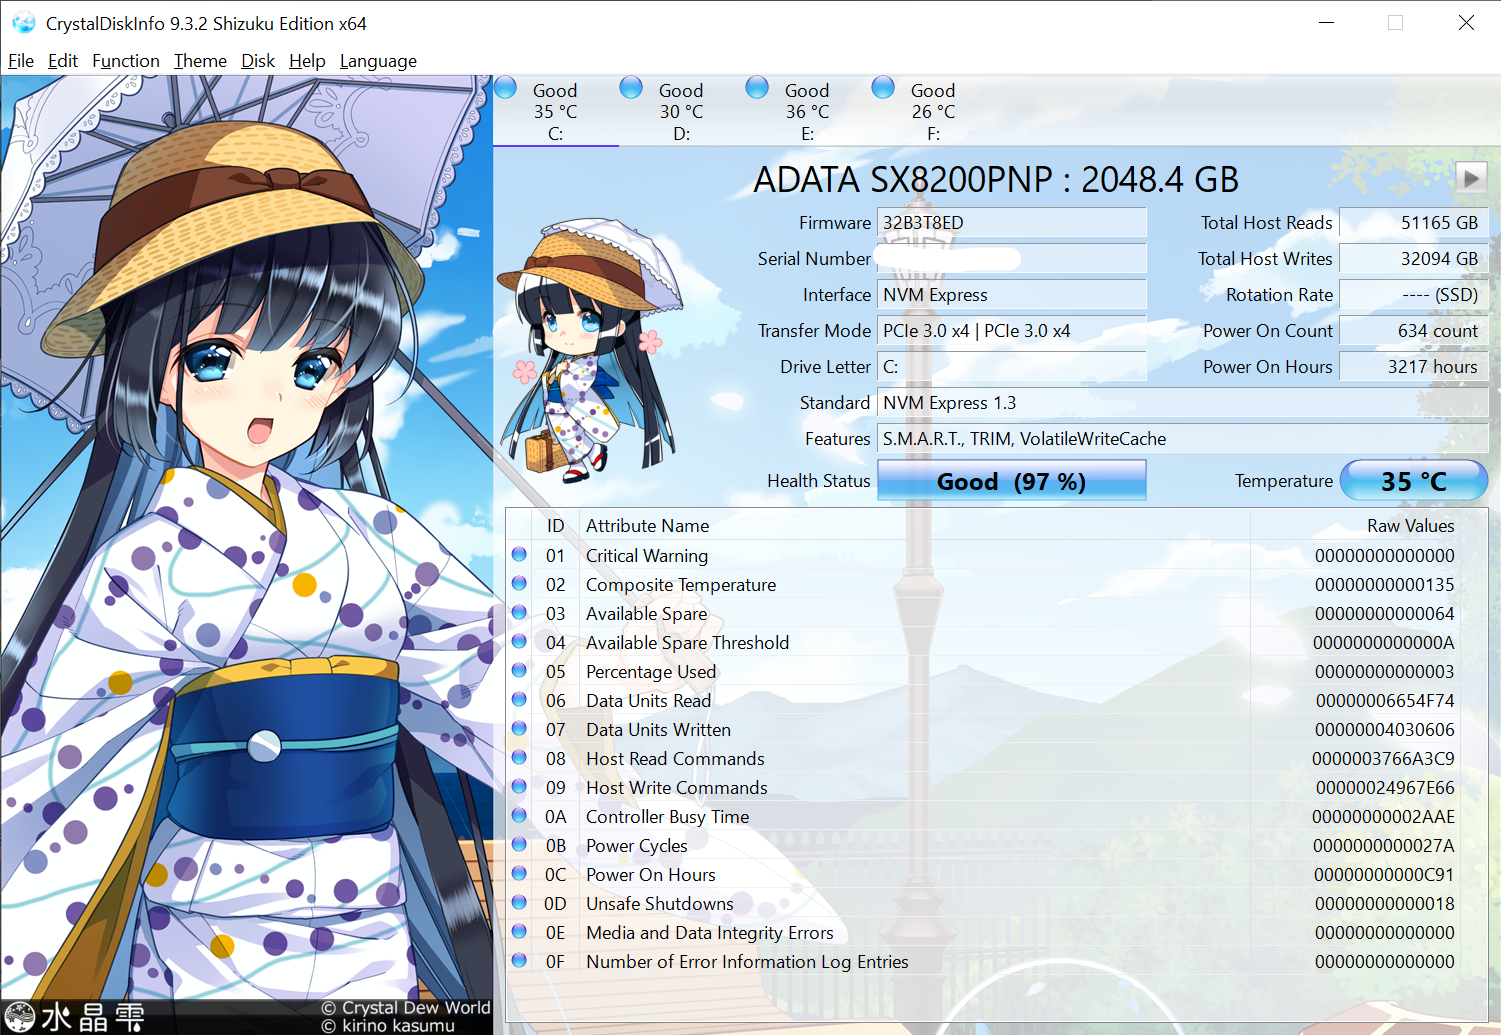Click the next disk arrow button
Screen dimensions: 1501x1035
[x=1470, y=178]
